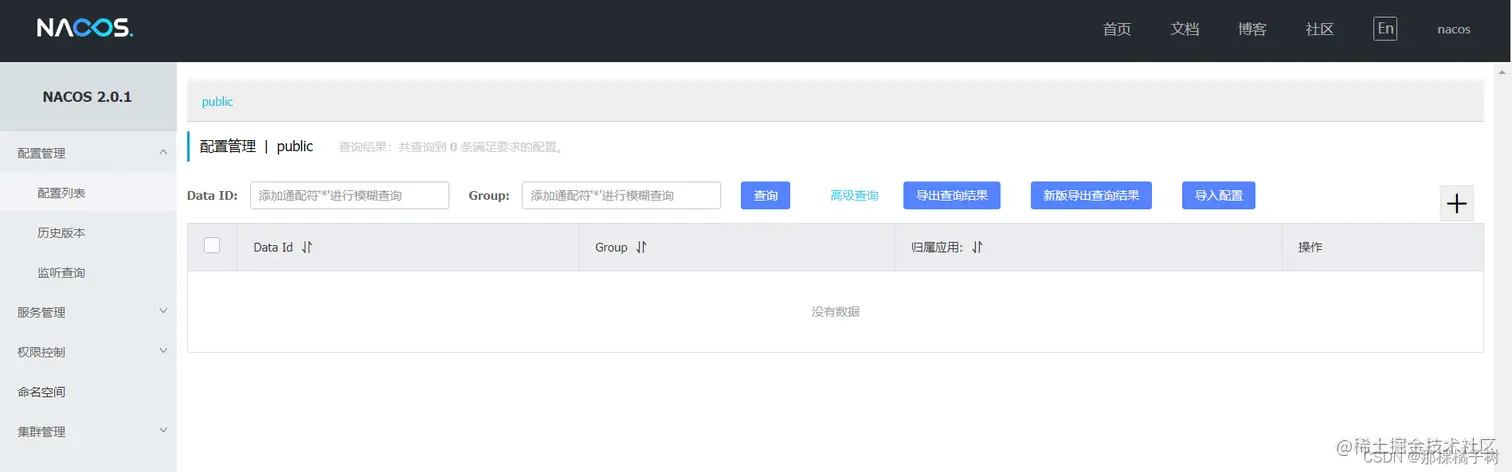Expand the 权限控制 menu section
The image size is (1512, 472).
88,352
